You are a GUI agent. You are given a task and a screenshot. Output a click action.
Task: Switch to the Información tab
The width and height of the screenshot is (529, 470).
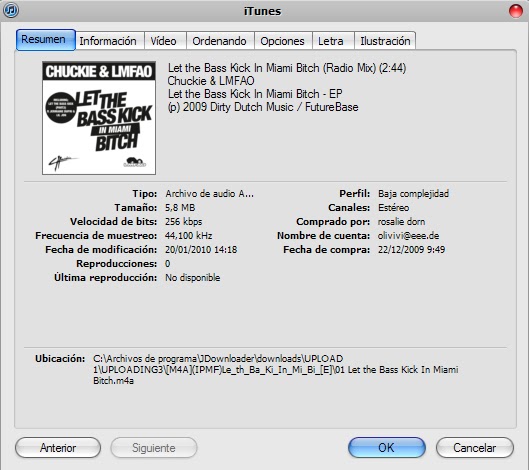(110, 41)
